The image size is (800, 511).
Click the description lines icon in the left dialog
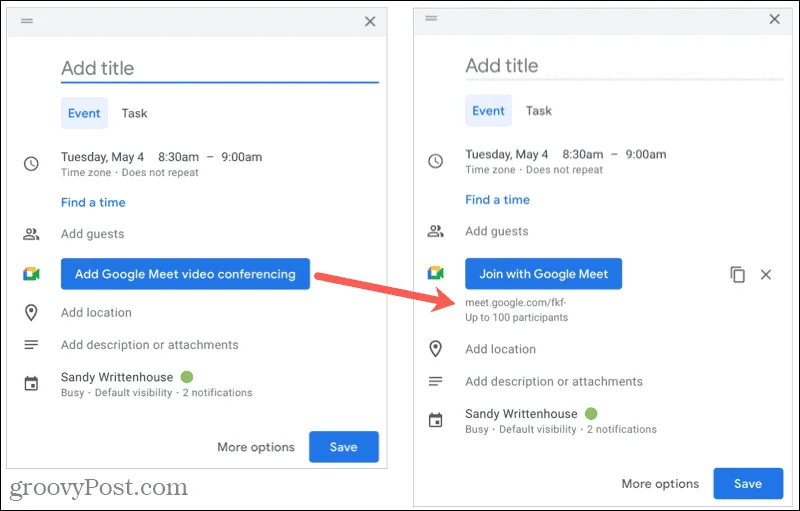[x=31, y=345]
